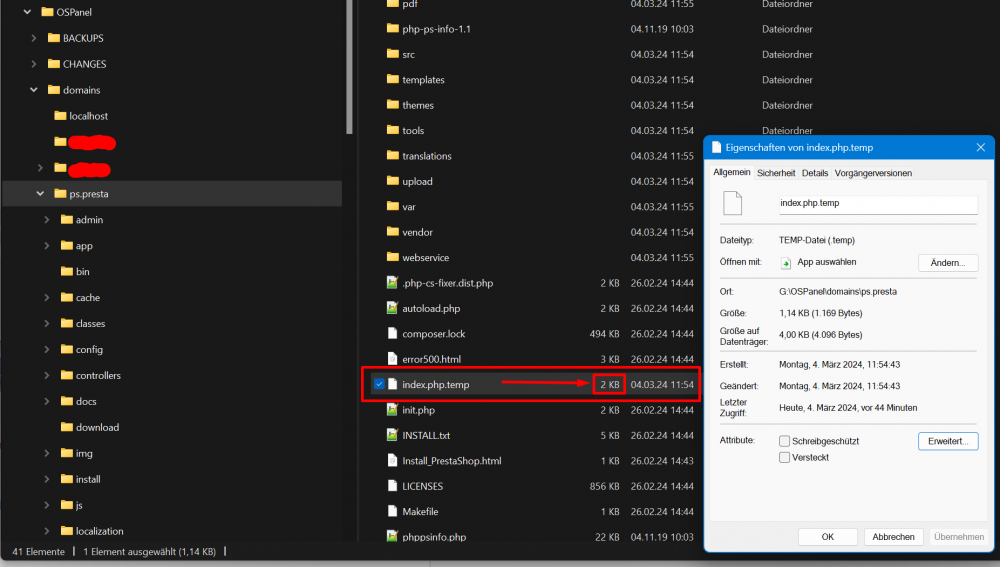1000x567 pixels.
Task: Expand the CHANGES tree node
Action: [x=34, y=64]
